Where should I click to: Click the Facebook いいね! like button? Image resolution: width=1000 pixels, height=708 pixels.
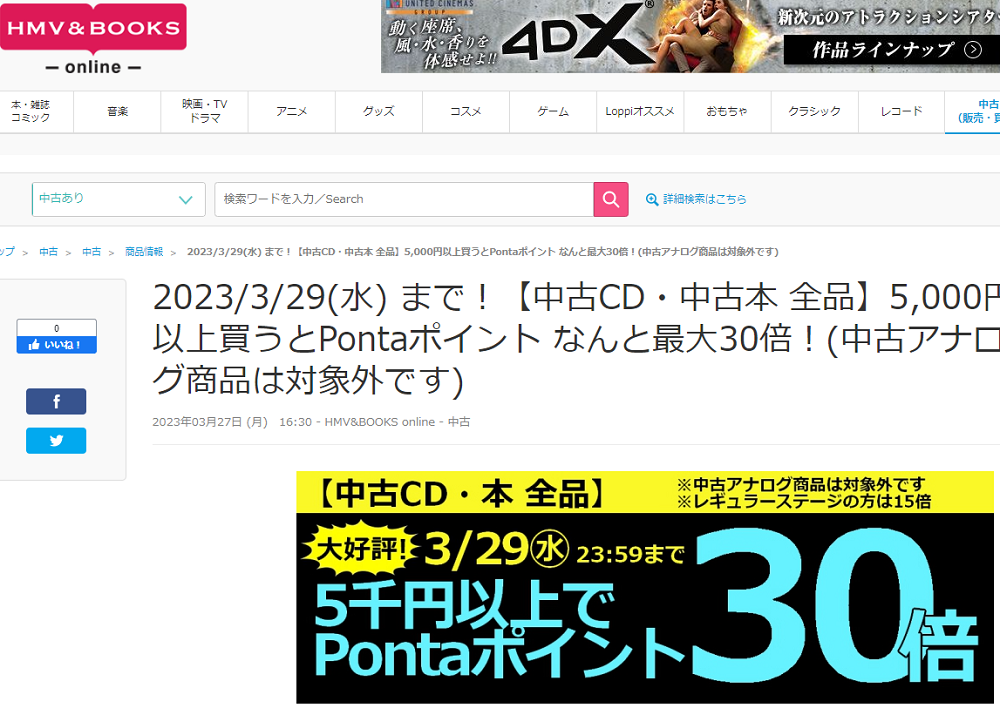click(57, 344)
